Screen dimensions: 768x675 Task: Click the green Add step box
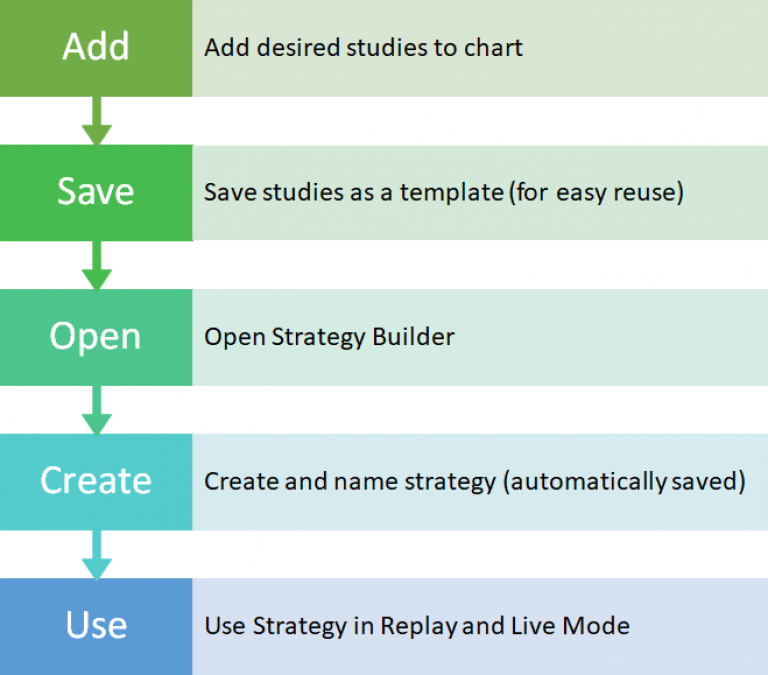(x=96, y=48)
